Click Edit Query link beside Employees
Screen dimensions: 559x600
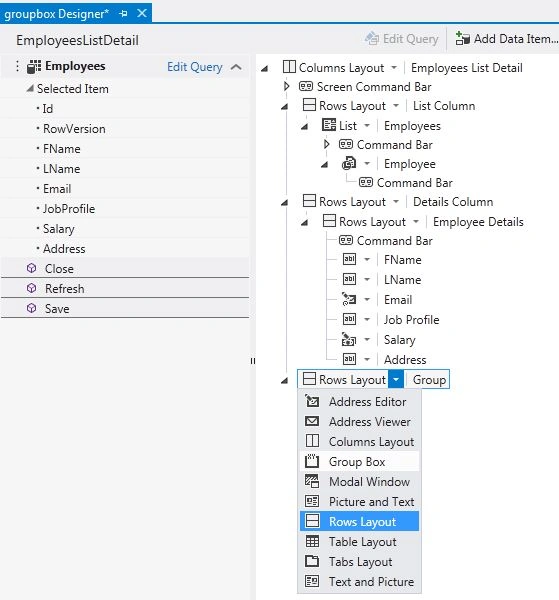[x=194, y=67]
